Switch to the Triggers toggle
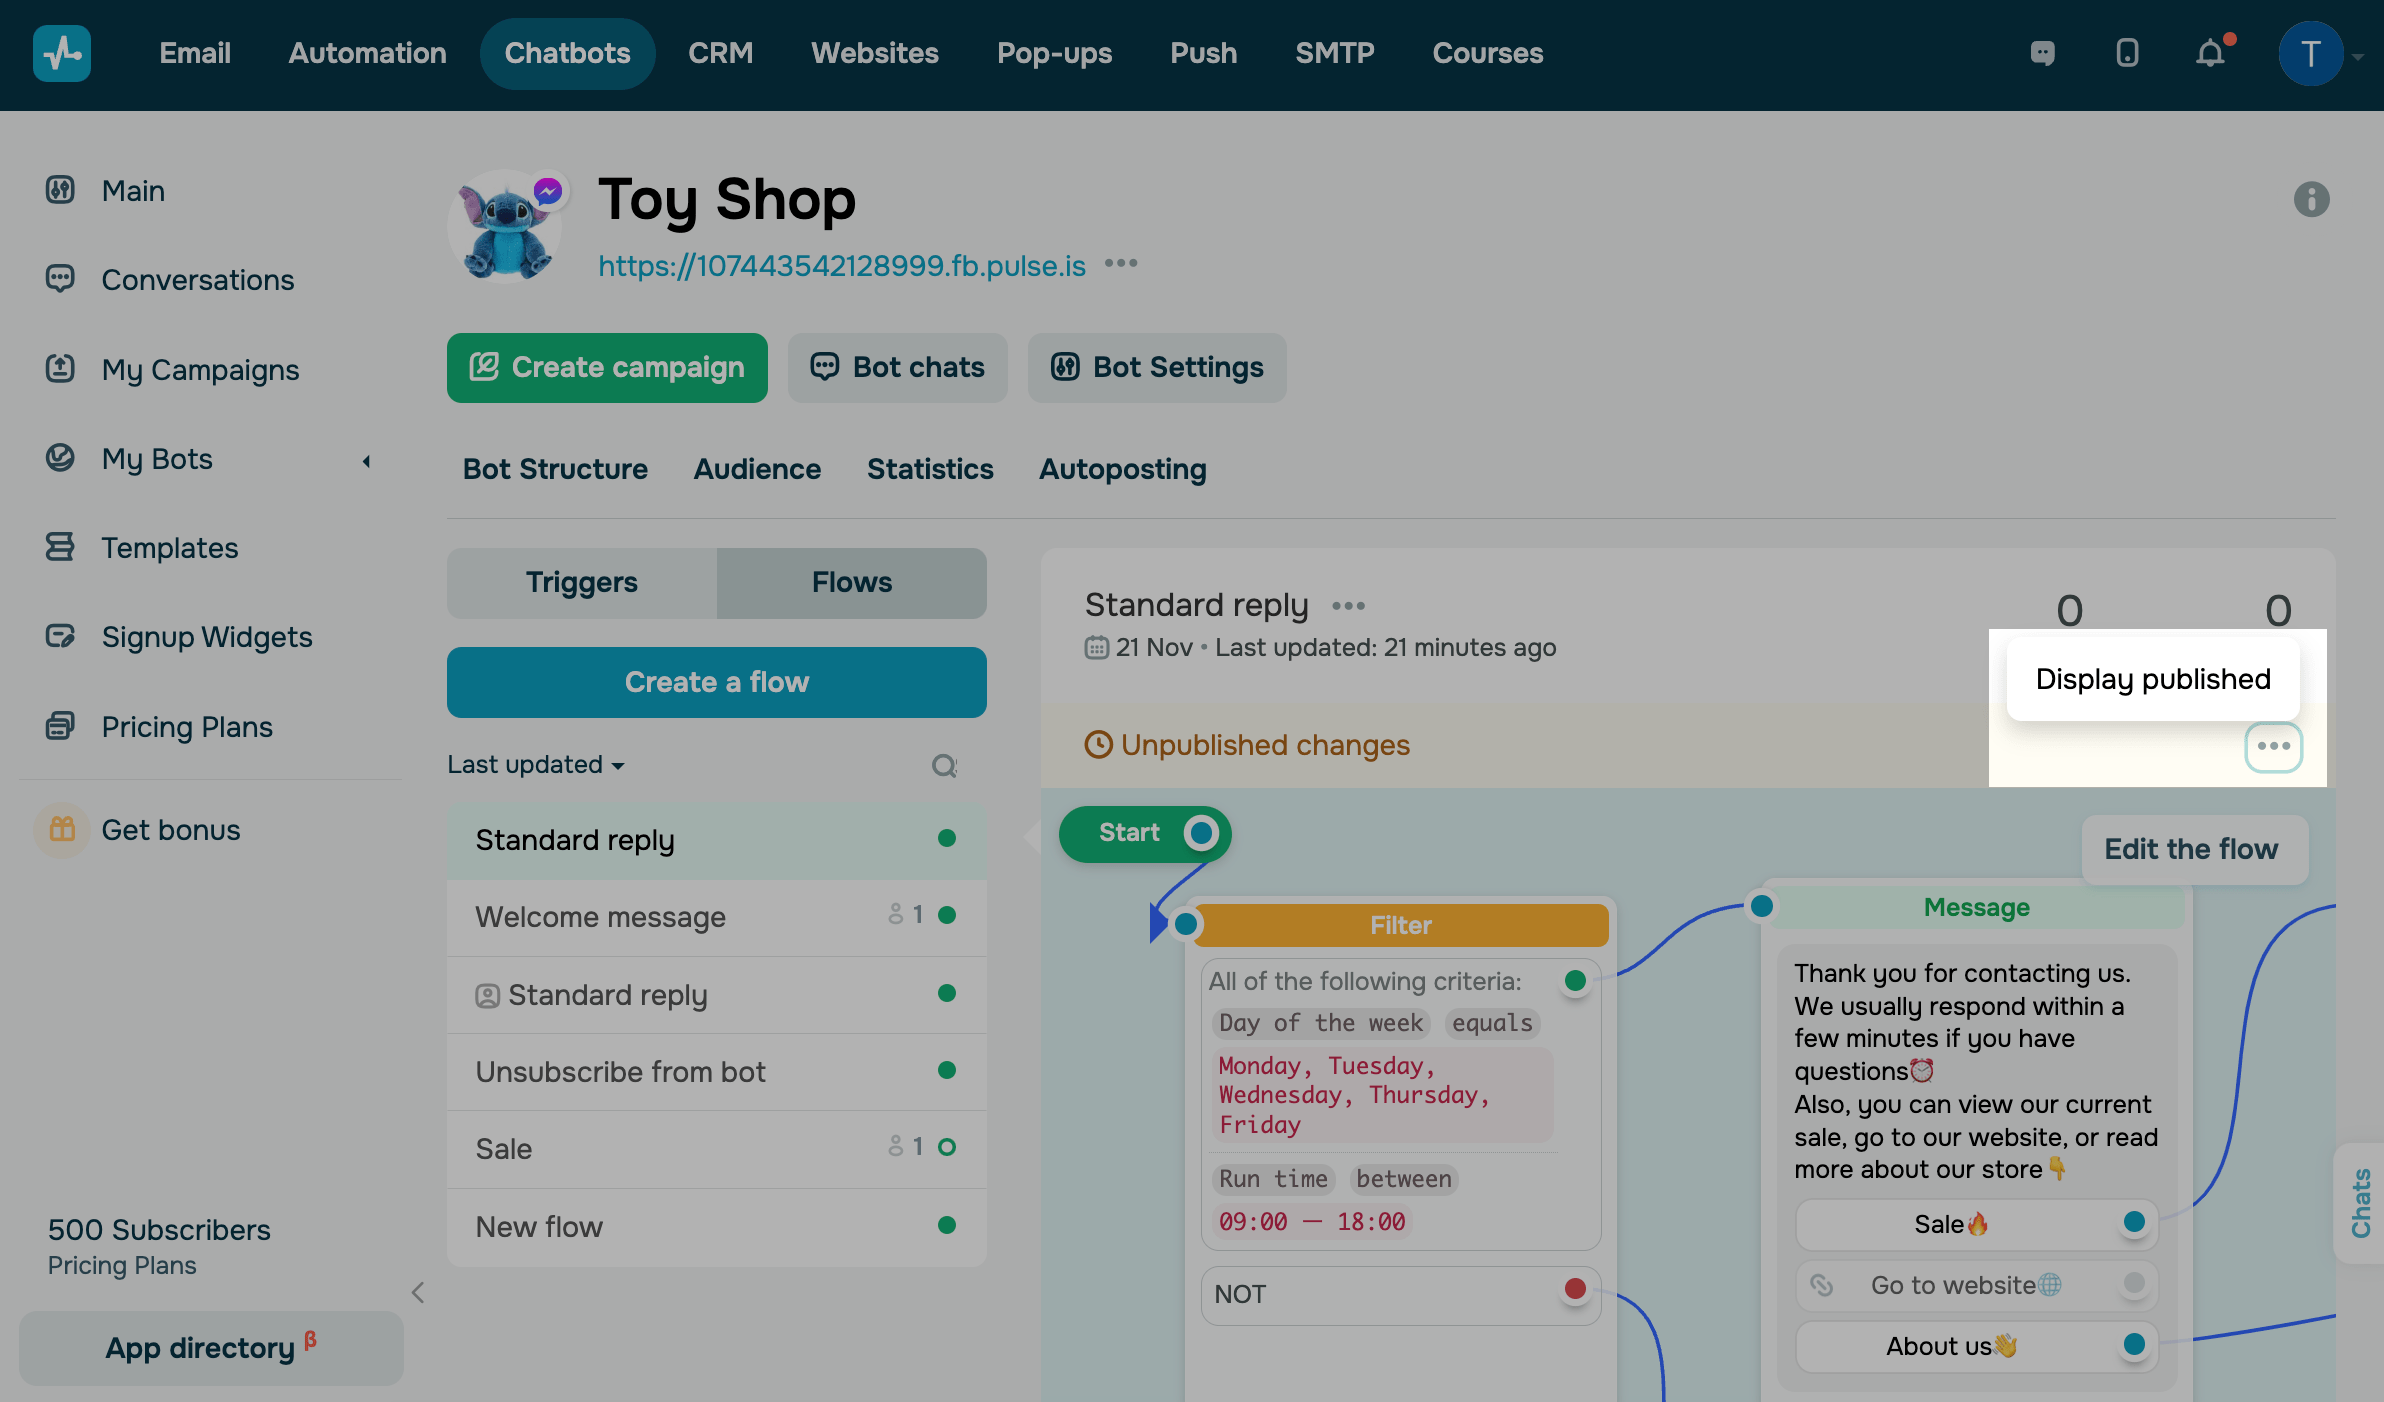The image size is (2384, 1402). click(x=582, y=583)
